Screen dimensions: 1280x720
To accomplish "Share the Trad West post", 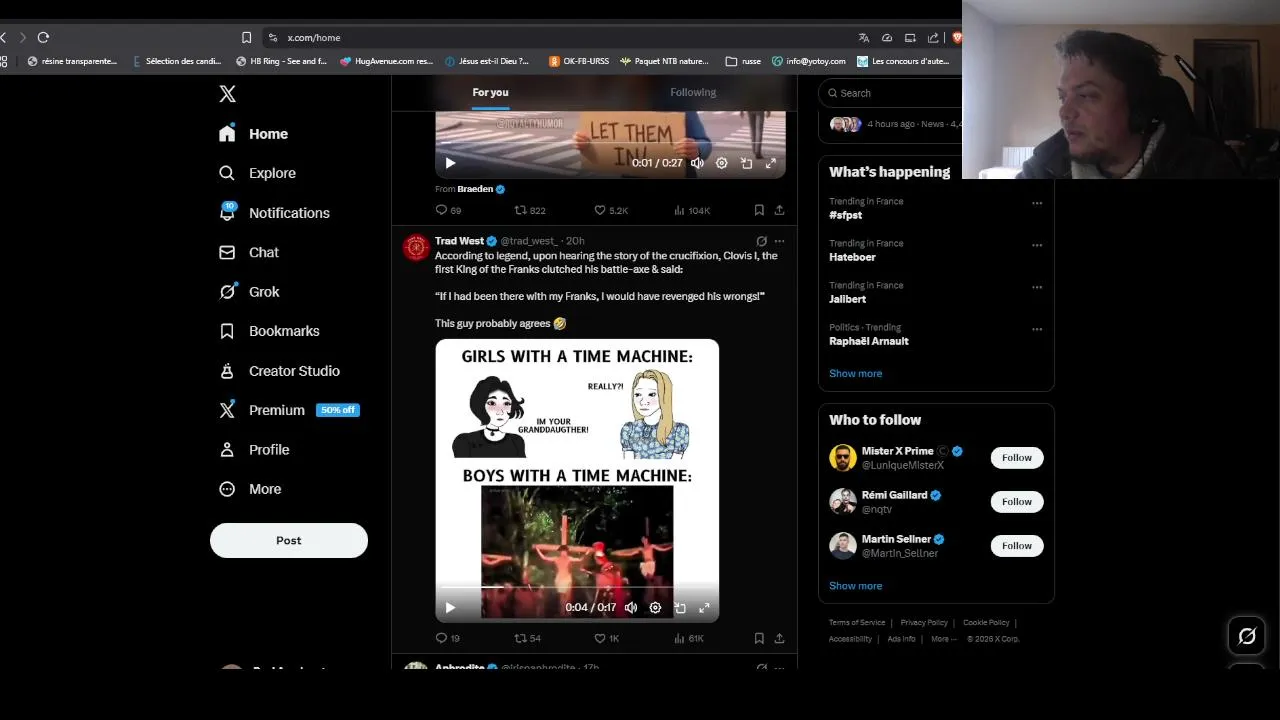I will click(x=779, y=638).
